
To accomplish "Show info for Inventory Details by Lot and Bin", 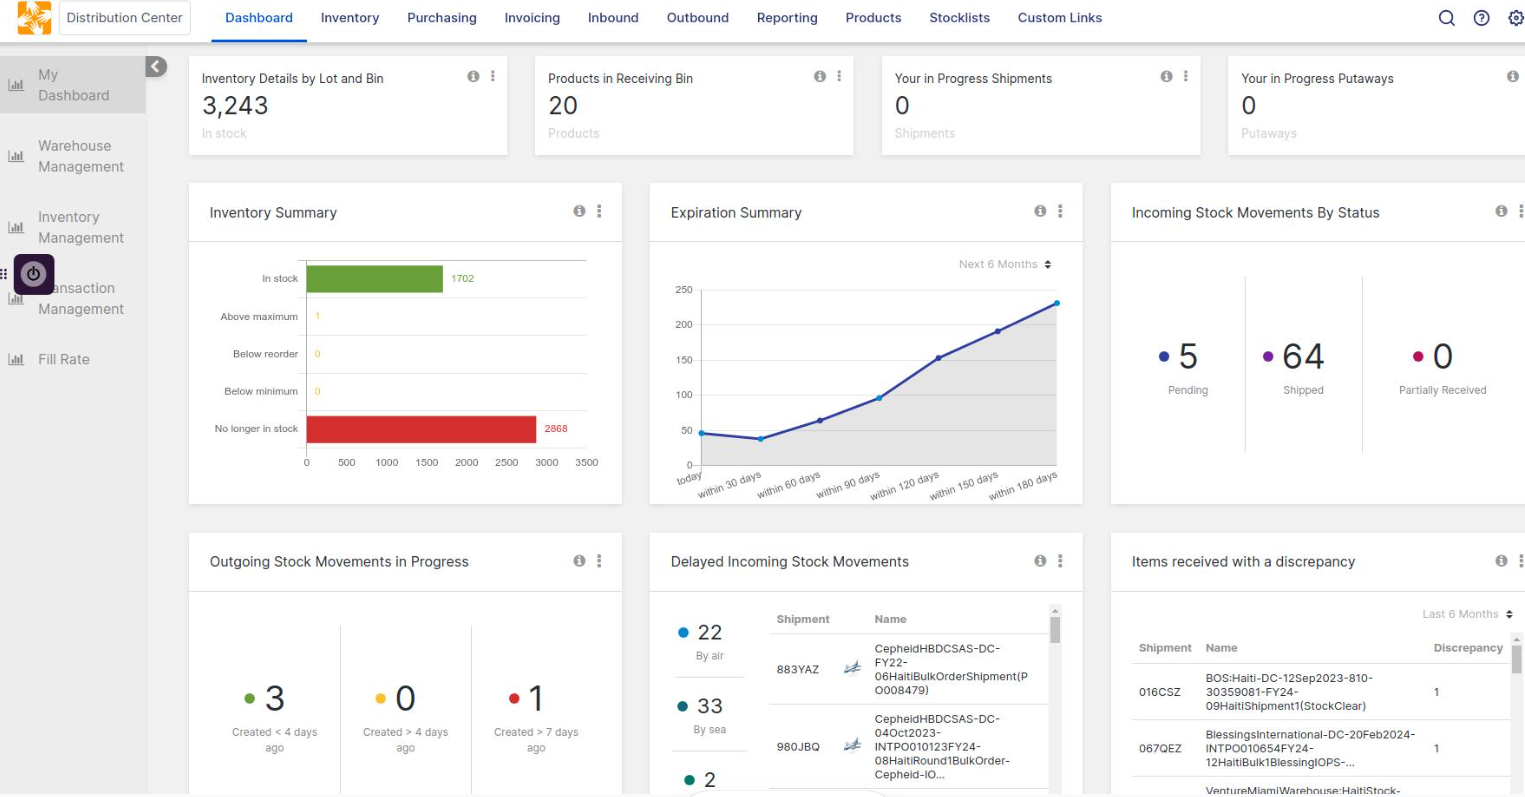I will (473, 76).
